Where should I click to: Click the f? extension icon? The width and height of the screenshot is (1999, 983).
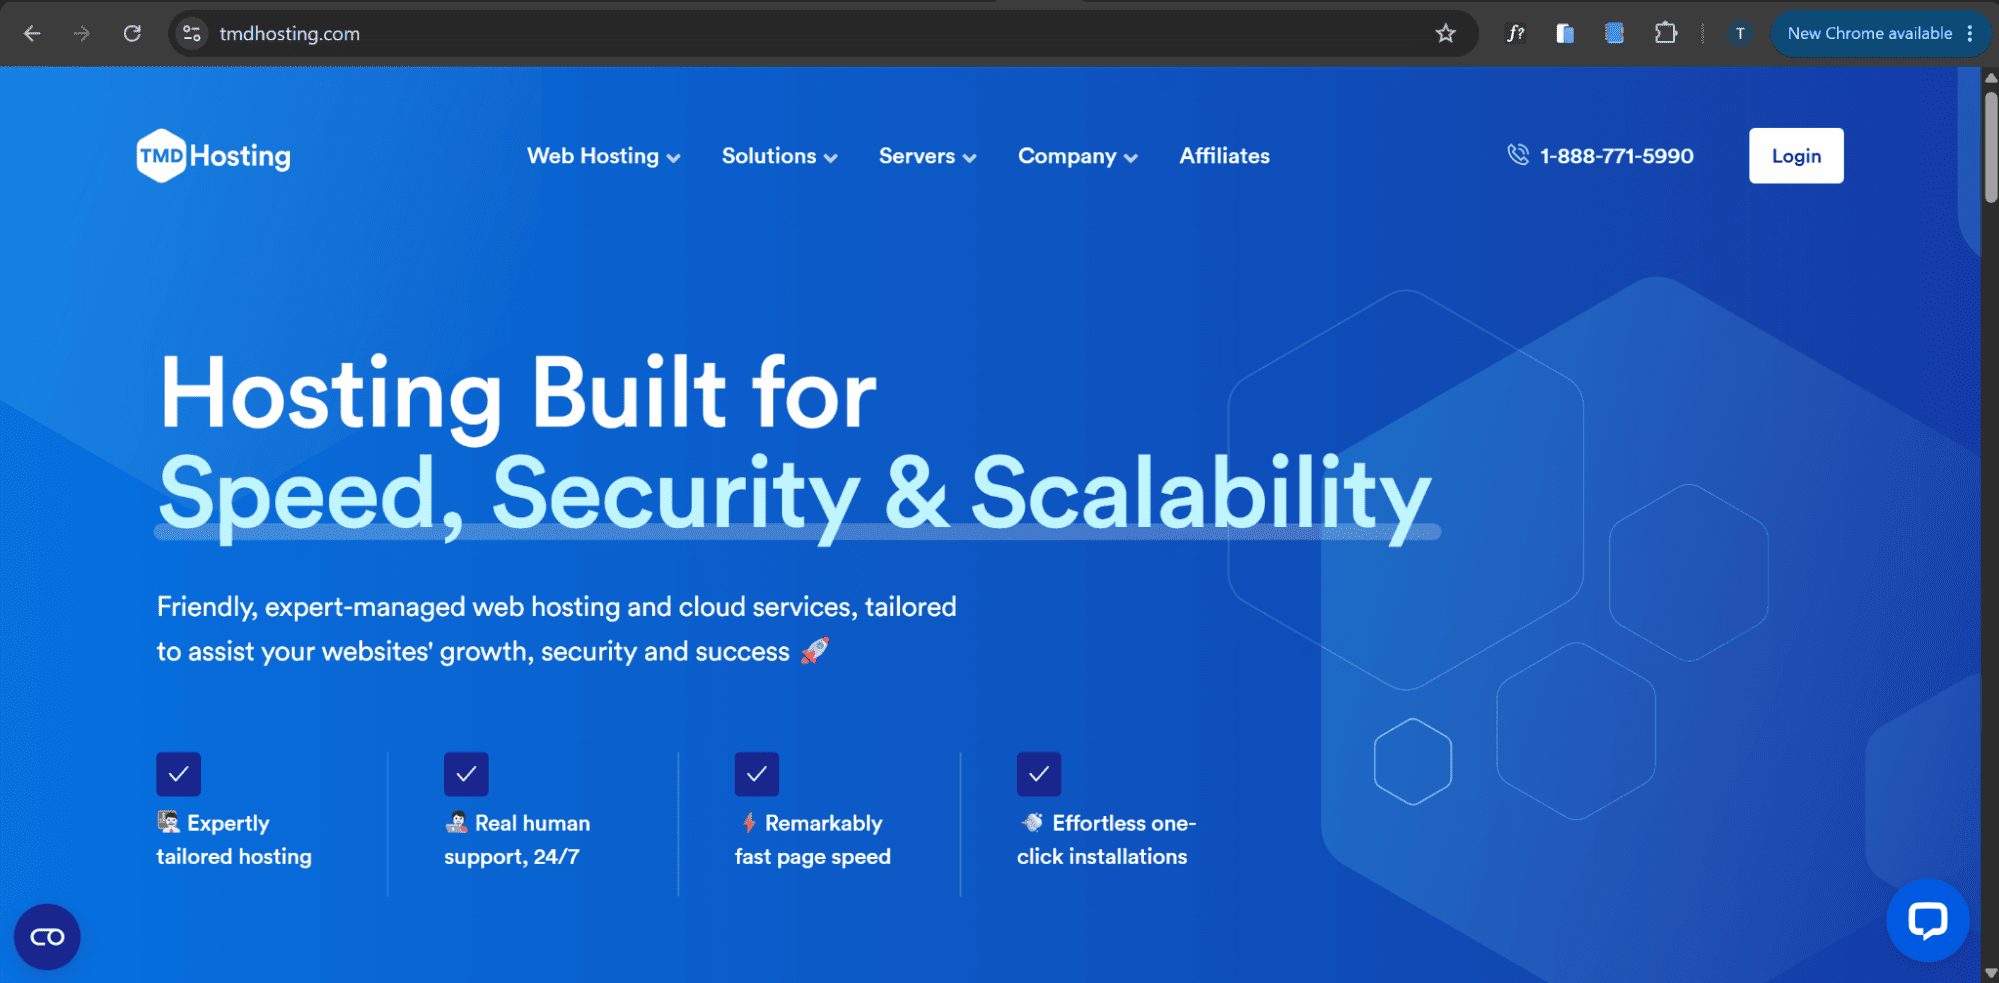click(1515, 33)
